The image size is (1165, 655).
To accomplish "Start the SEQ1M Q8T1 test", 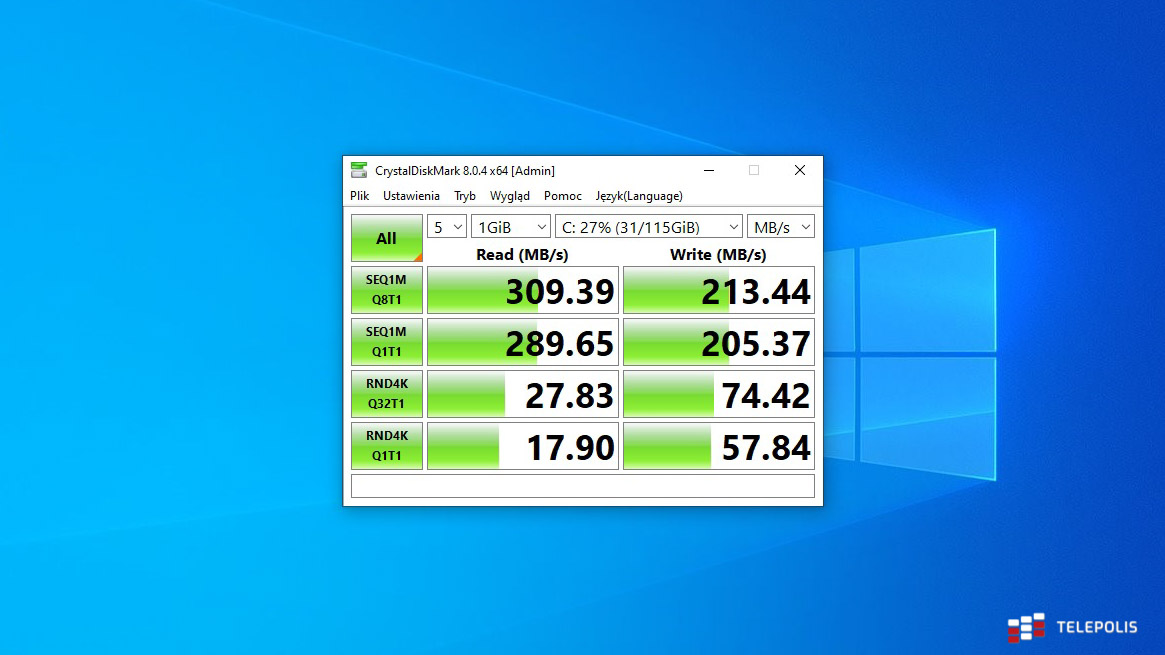I will point(386,290).
